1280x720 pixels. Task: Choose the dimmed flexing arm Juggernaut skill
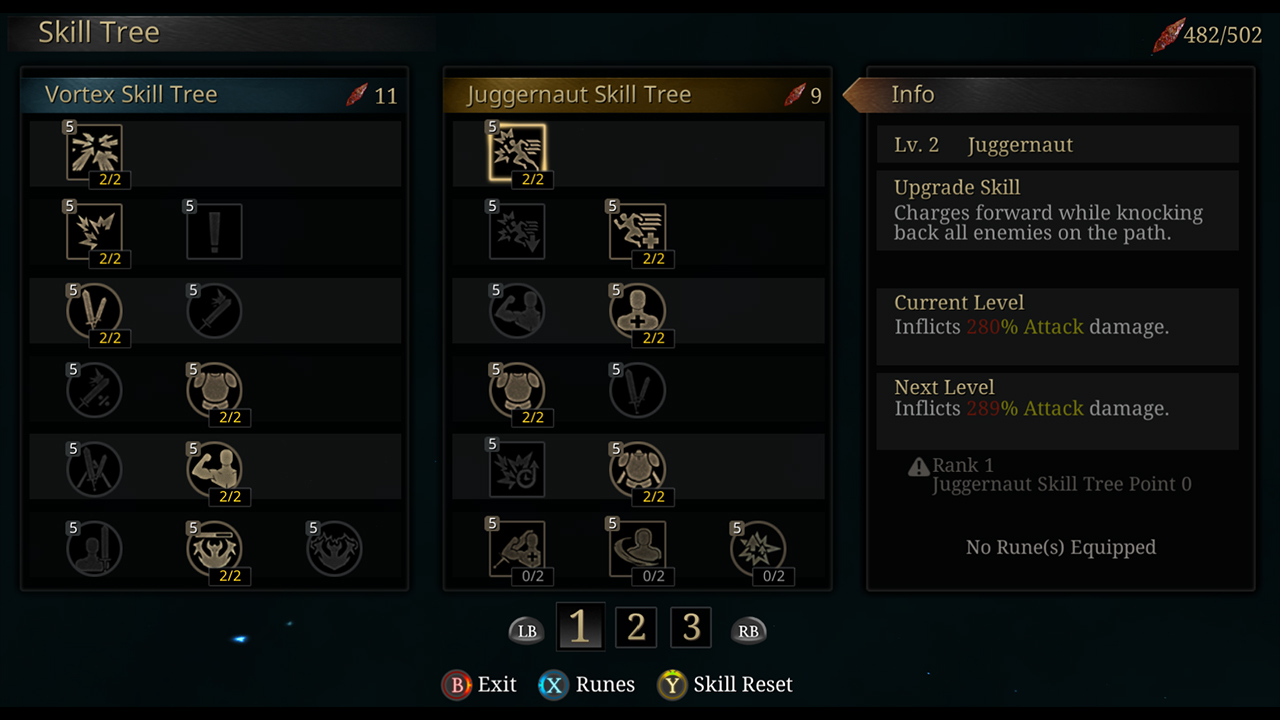(x=517, y=312)
